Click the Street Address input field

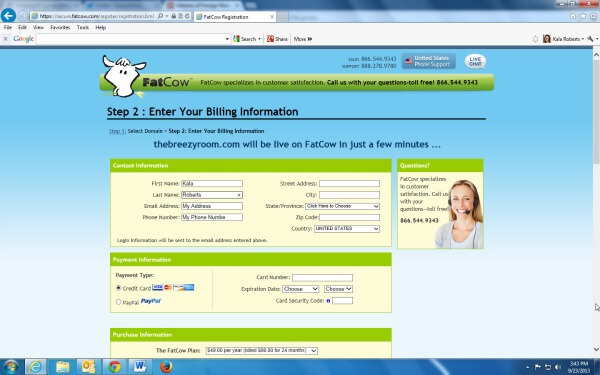(x=350, y=184)
